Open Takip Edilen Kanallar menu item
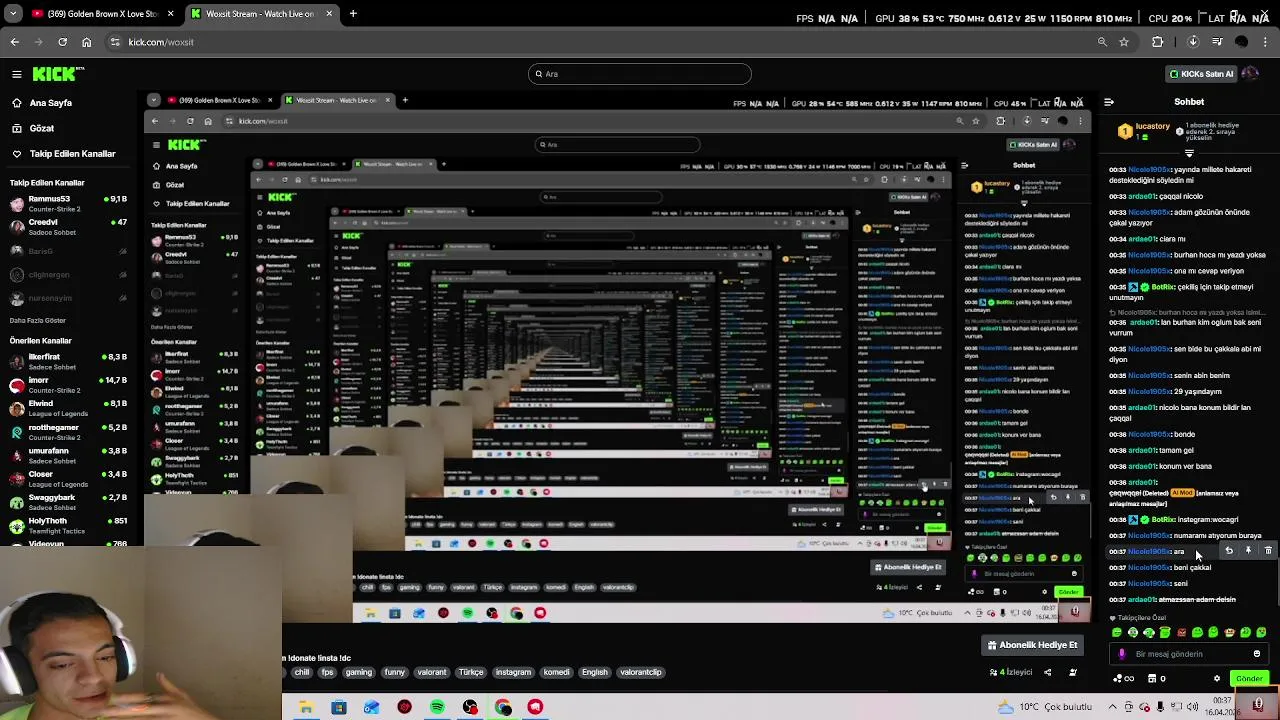Viewport: 1280px width, 720px height. coord(62,154)
